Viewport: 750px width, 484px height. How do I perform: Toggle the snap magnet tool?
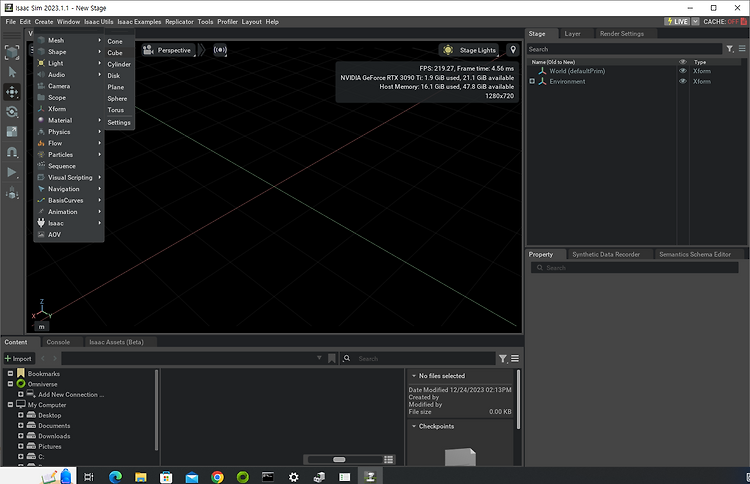tap(12, 152)
